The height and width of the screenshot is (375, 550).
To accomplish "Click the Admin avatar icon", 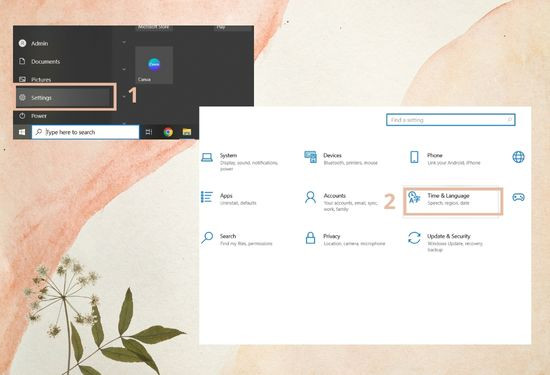I will click(x=22, y=43).
